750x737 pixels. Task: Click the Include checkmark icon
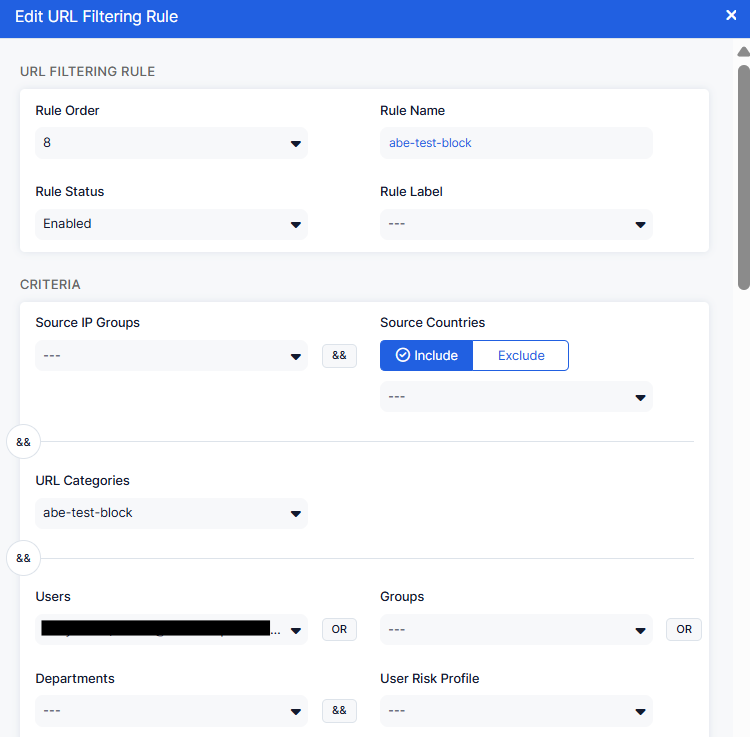point(403,355)
